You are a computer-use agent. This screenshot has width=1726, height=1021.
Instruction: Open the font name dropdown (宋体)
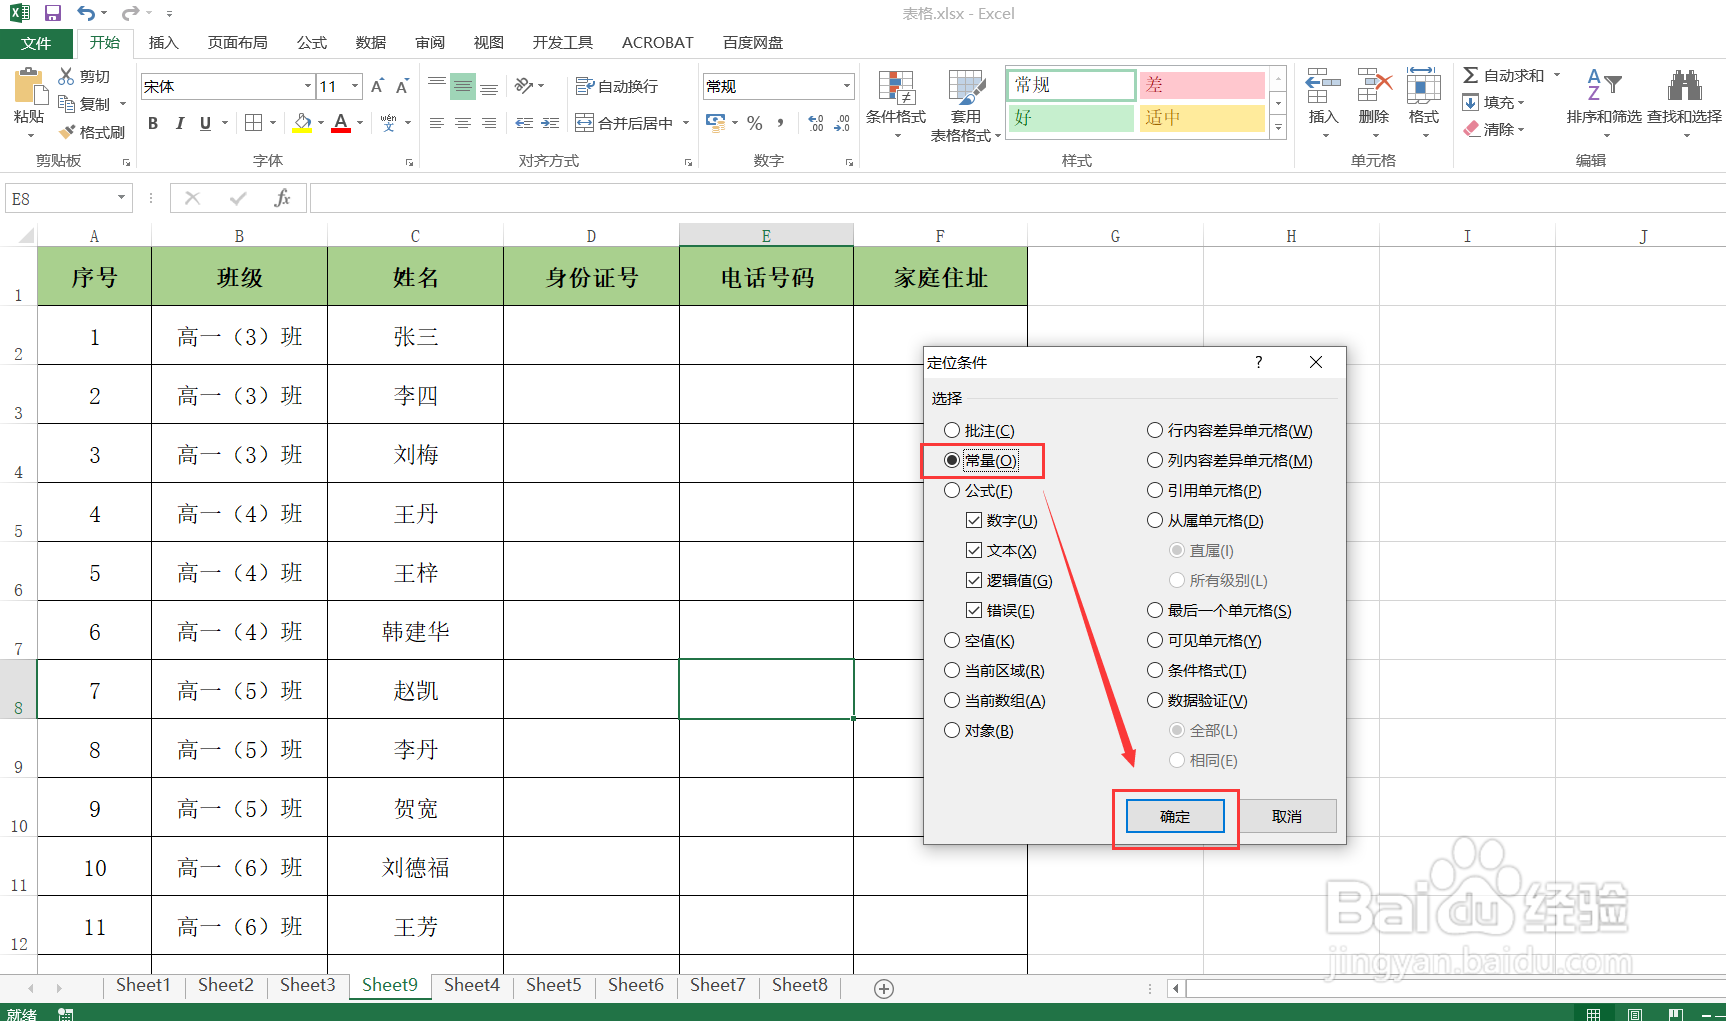pos(308,86)
